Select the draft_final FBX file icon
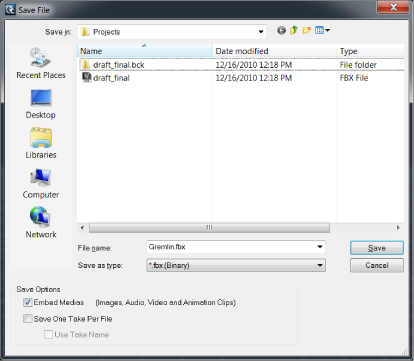414x361 pixels. pos(87,78)
